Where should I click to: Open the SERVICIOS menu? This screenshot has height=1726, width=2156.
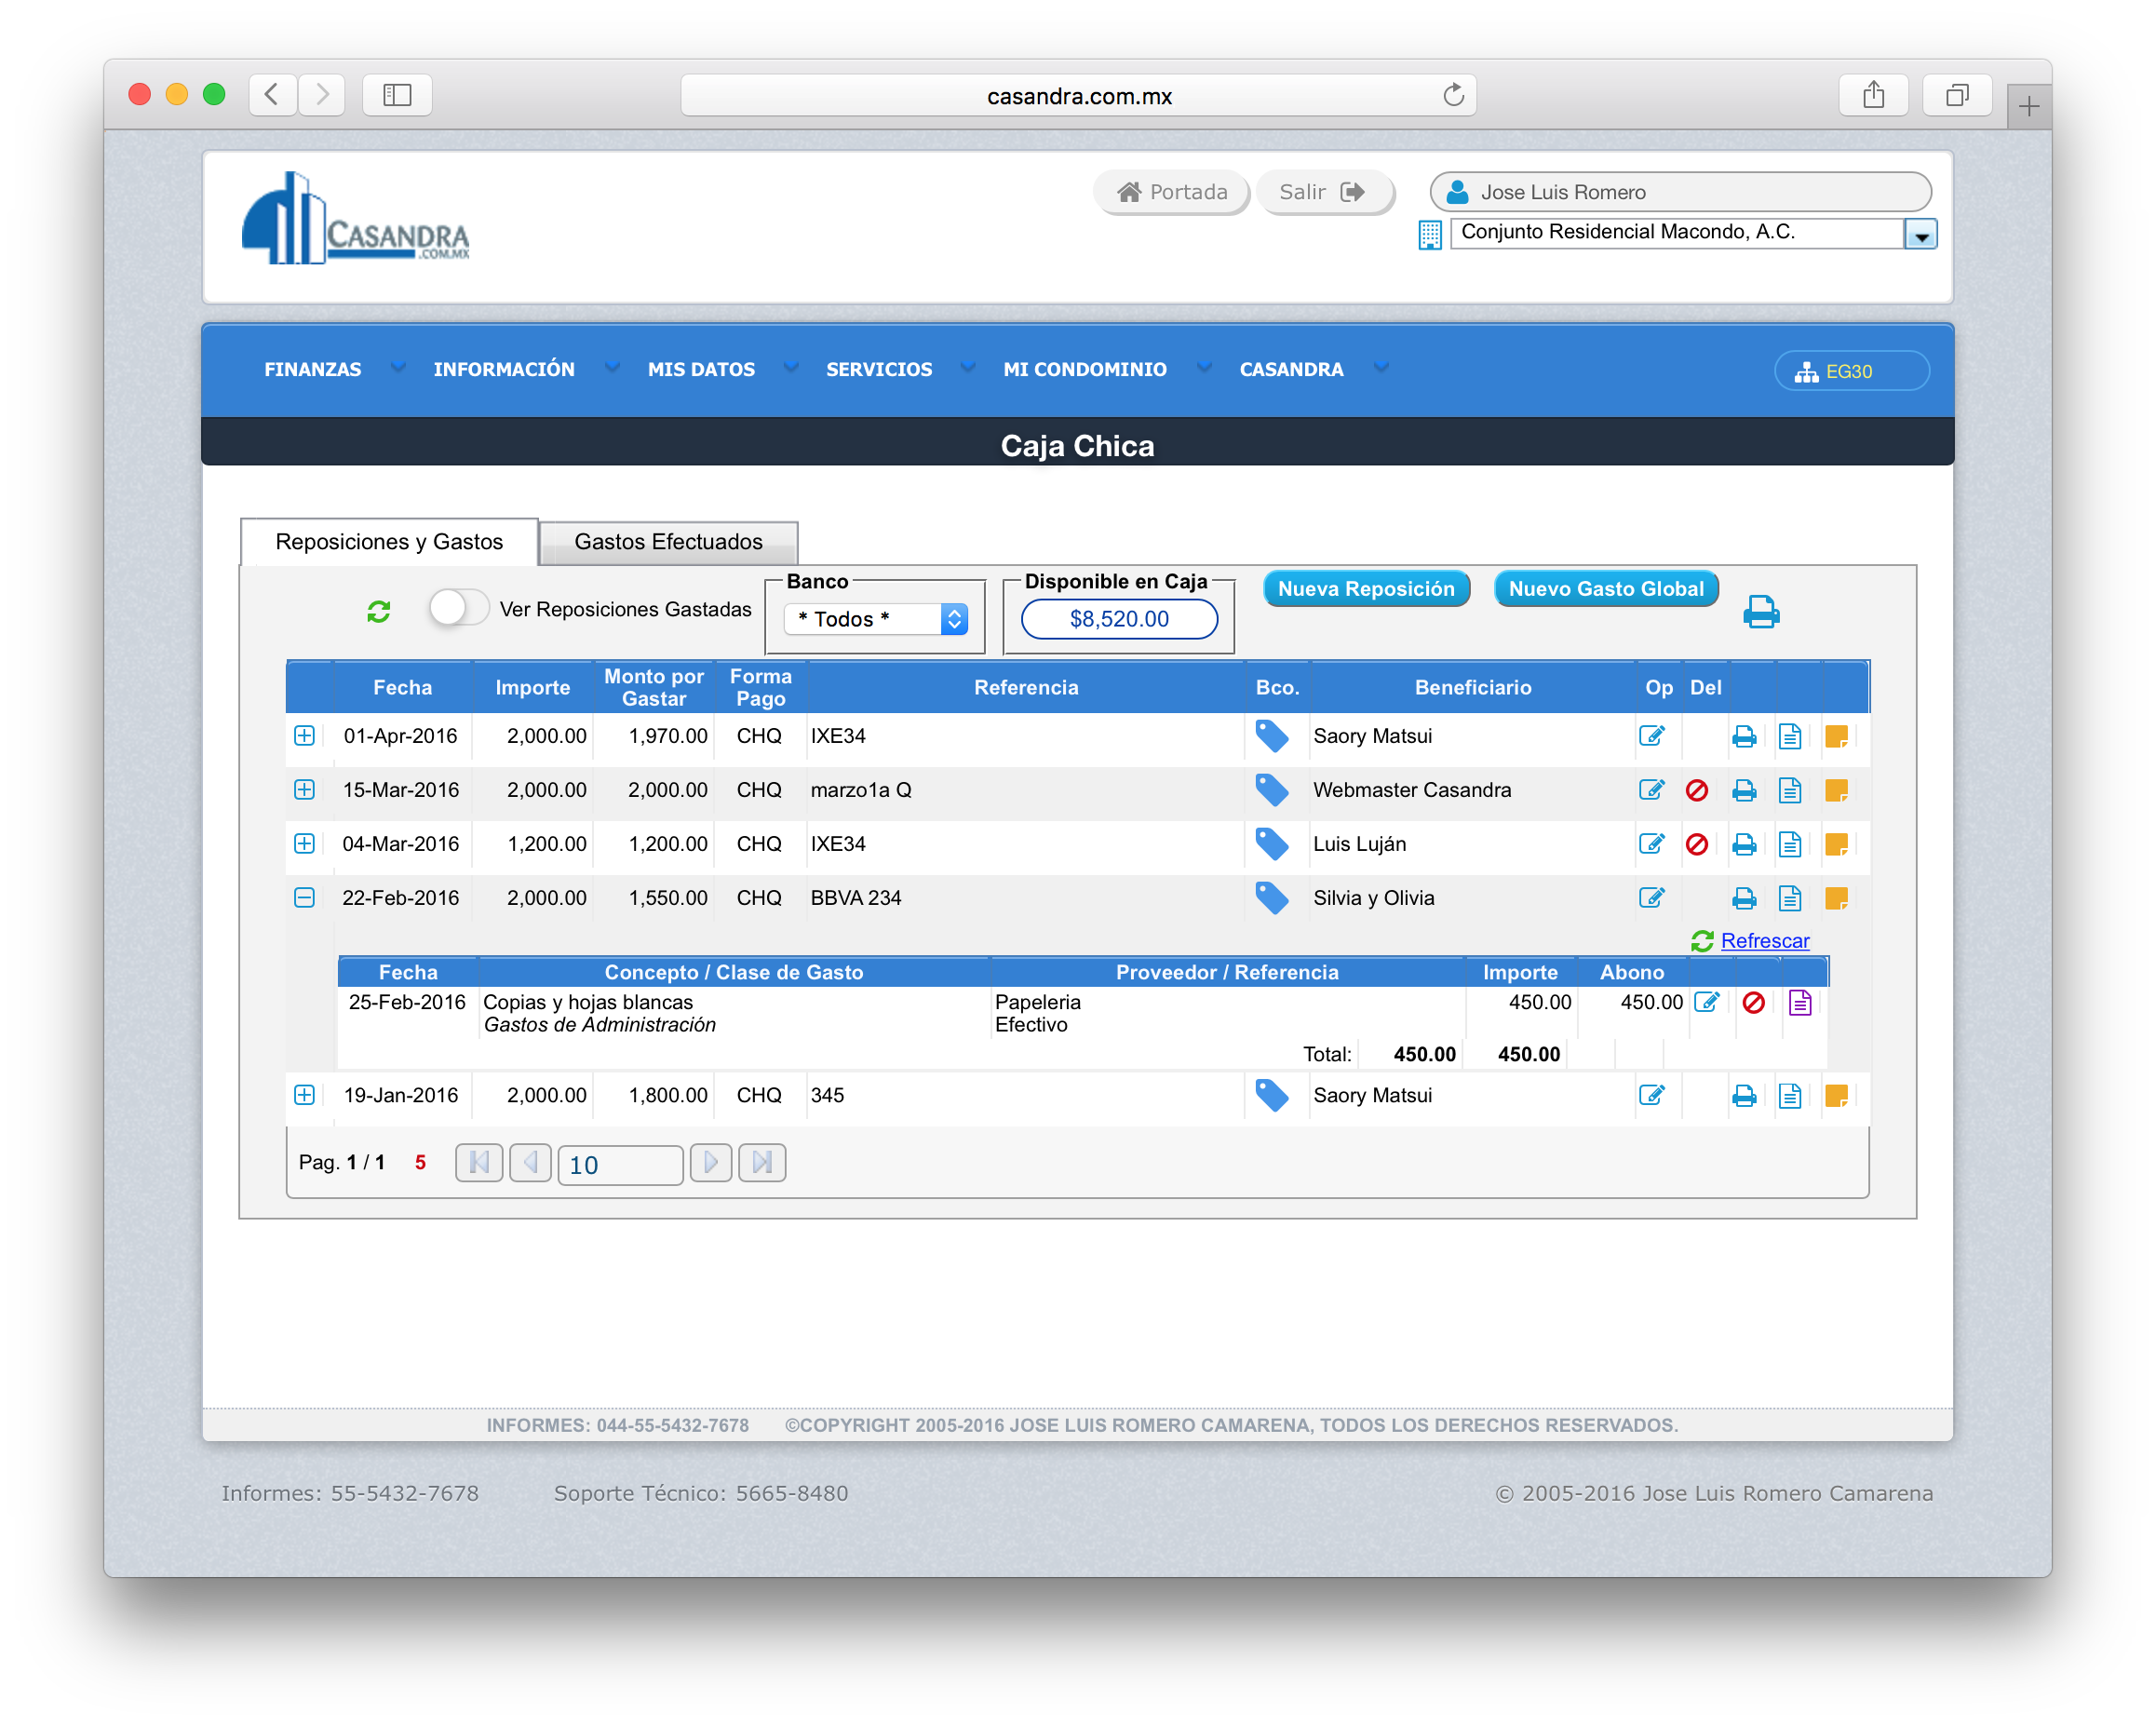click(x=879, y=369)
